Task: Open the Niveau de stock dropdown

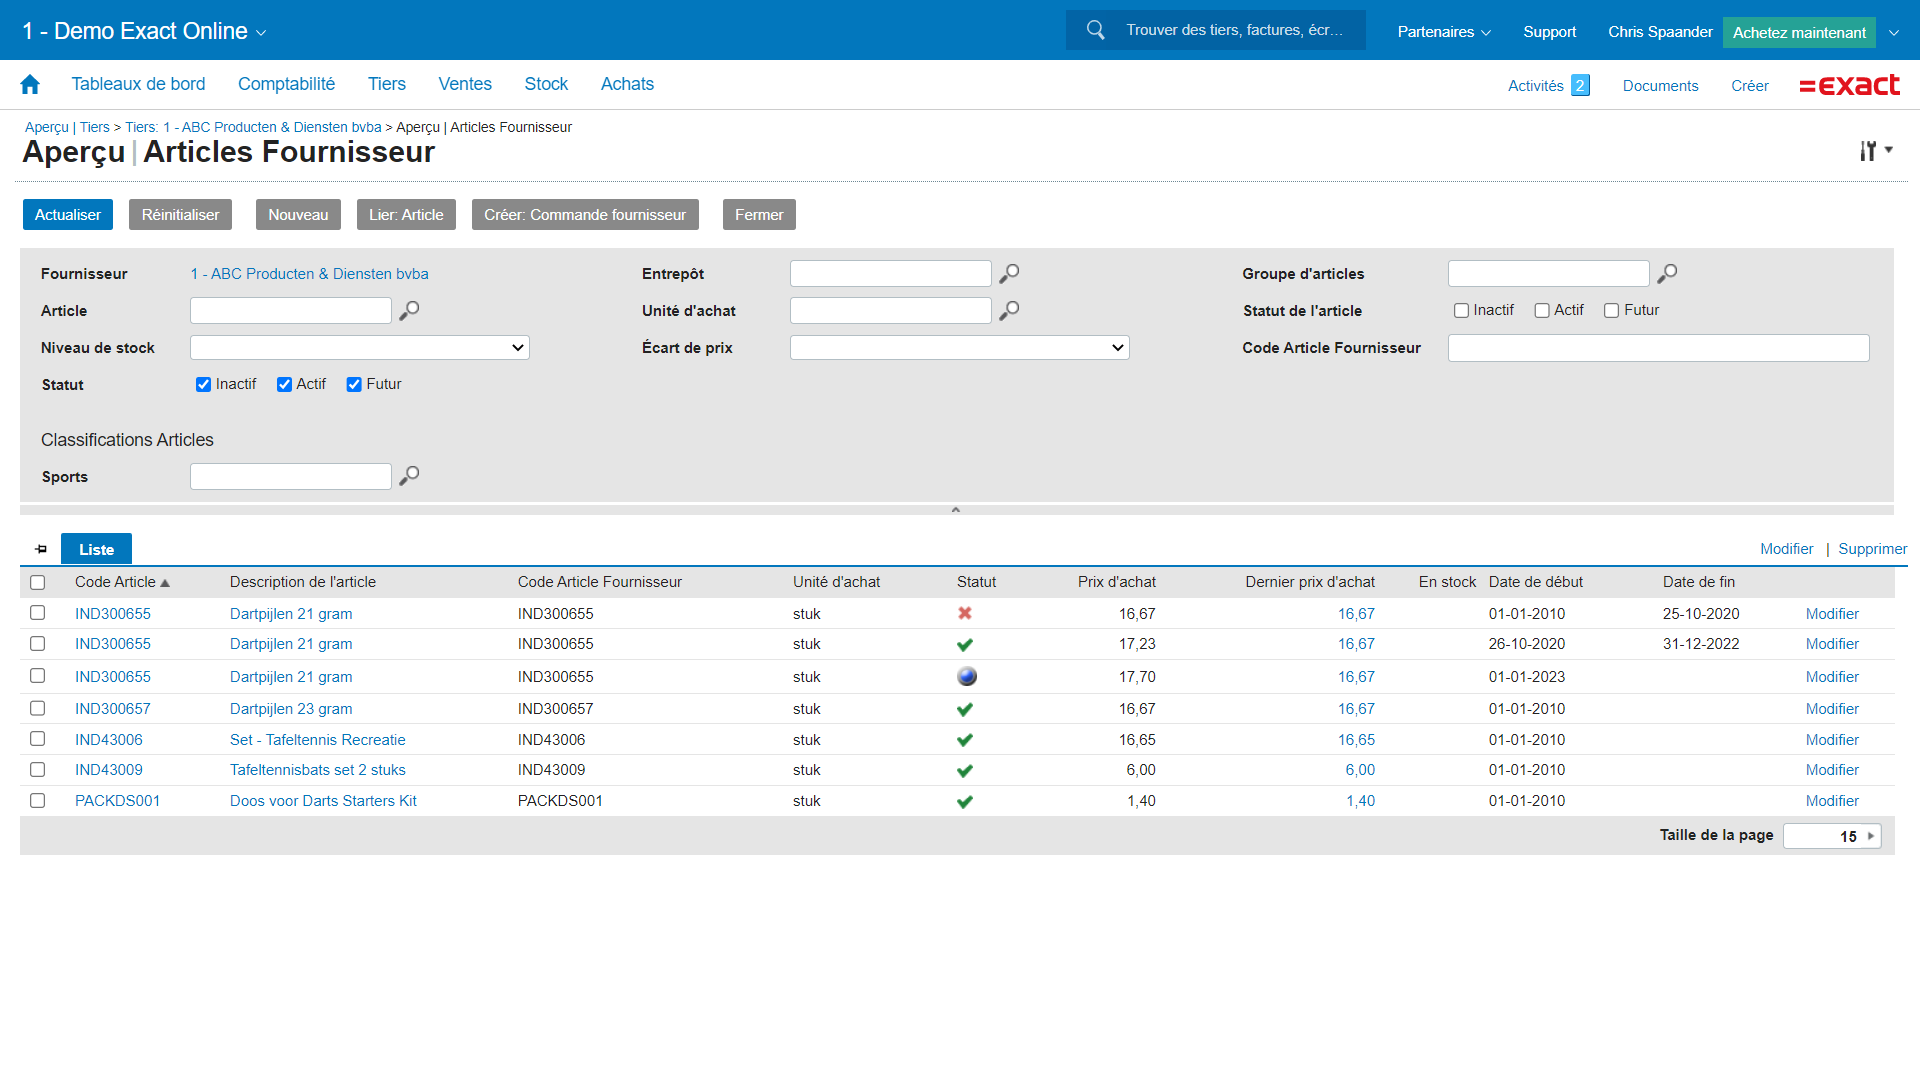Action: click(359, 348)
